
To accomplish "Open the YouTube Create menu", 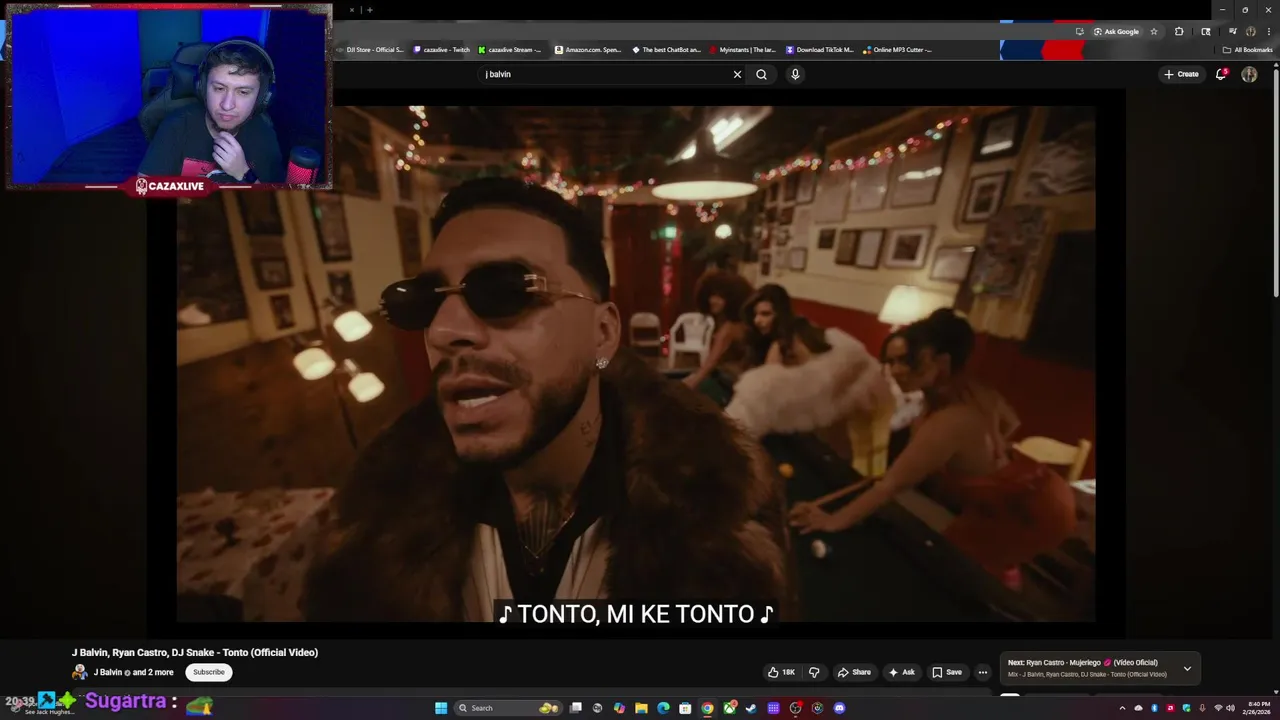I will click(1181, 74).
